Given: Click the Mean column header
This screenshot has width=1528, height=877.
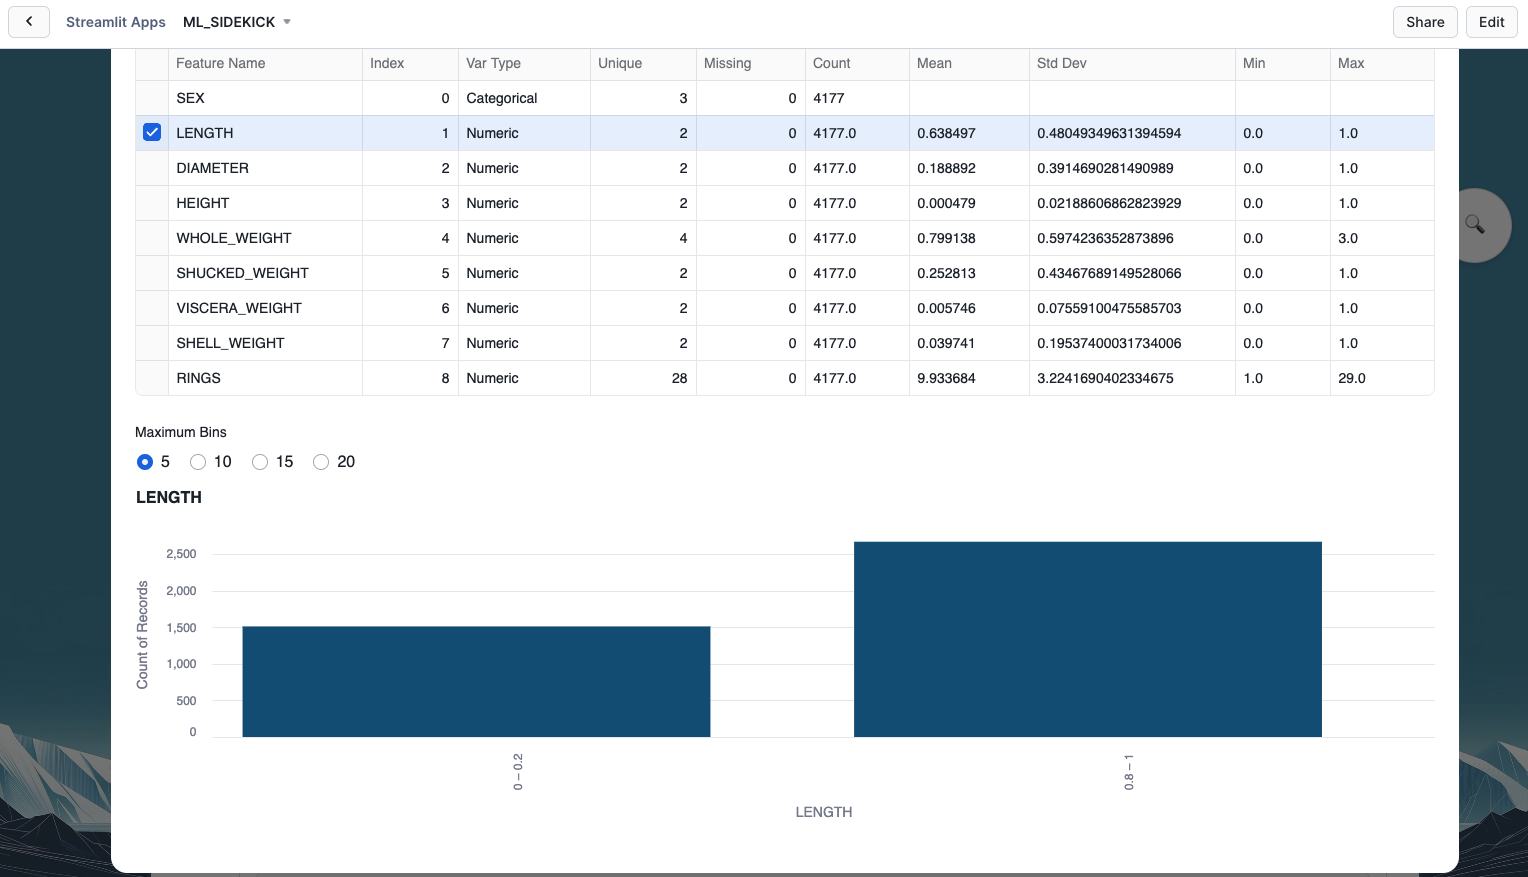Looking at the screenshot, I should pos(934,63).
